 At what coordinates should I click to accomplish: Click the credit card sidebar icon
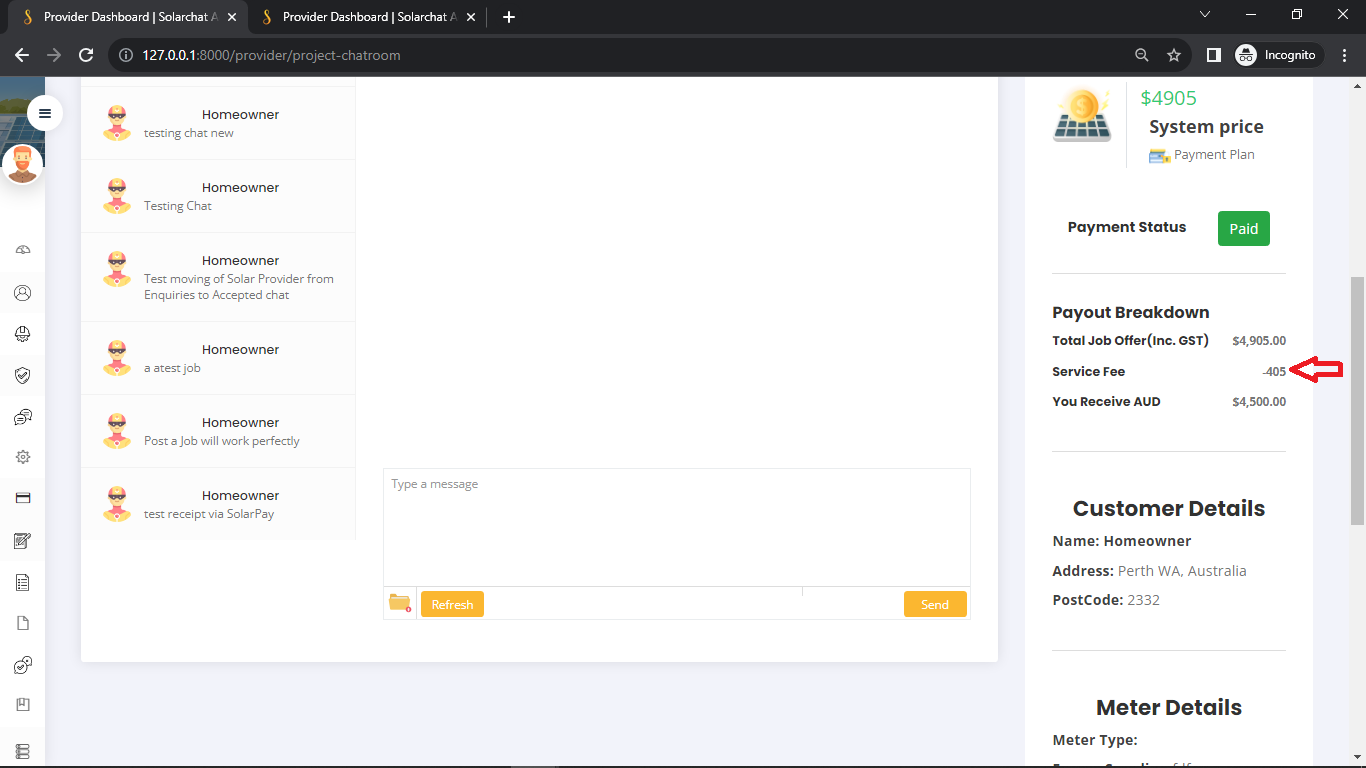click(23, 498)
